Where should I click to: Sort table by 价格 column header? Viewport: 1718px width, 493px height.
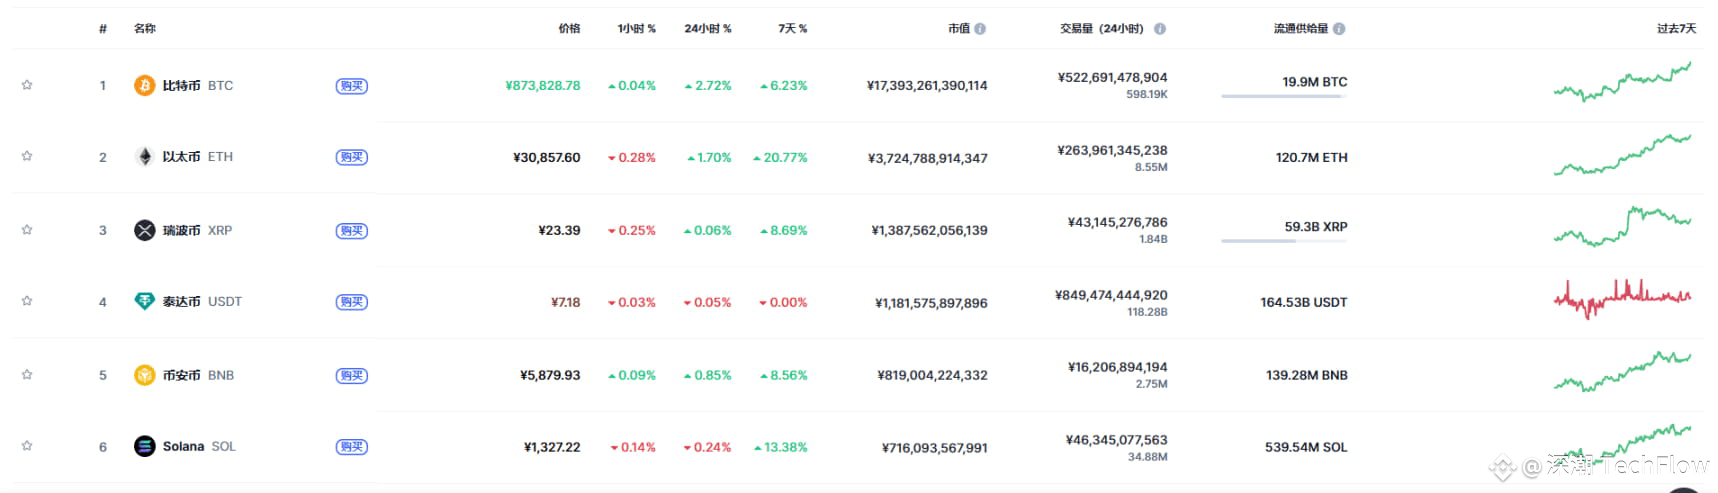point(569,29)
